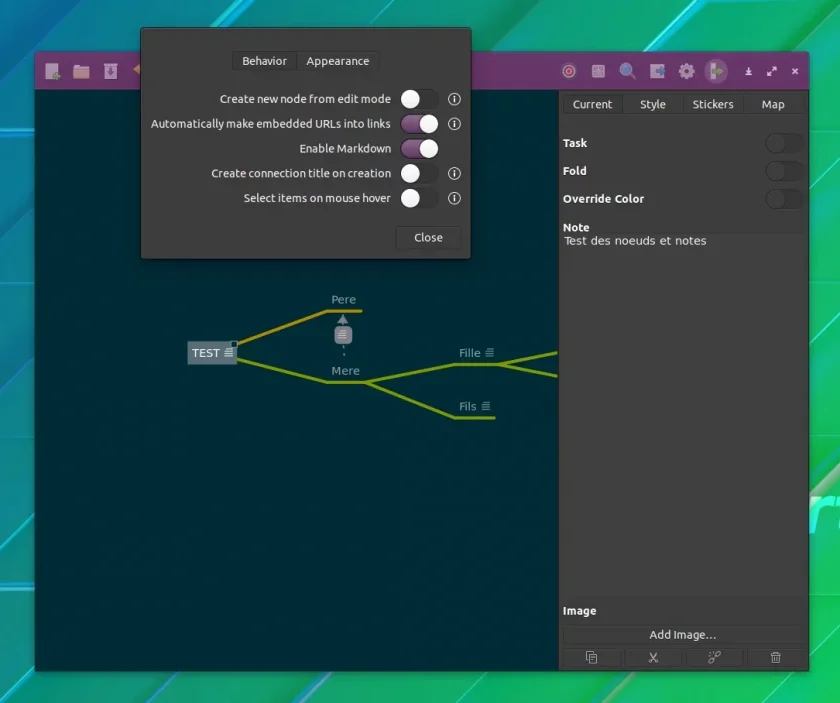840x703 pixels.
Task: Enable the Fold switch
Action: tap(784, 171)
